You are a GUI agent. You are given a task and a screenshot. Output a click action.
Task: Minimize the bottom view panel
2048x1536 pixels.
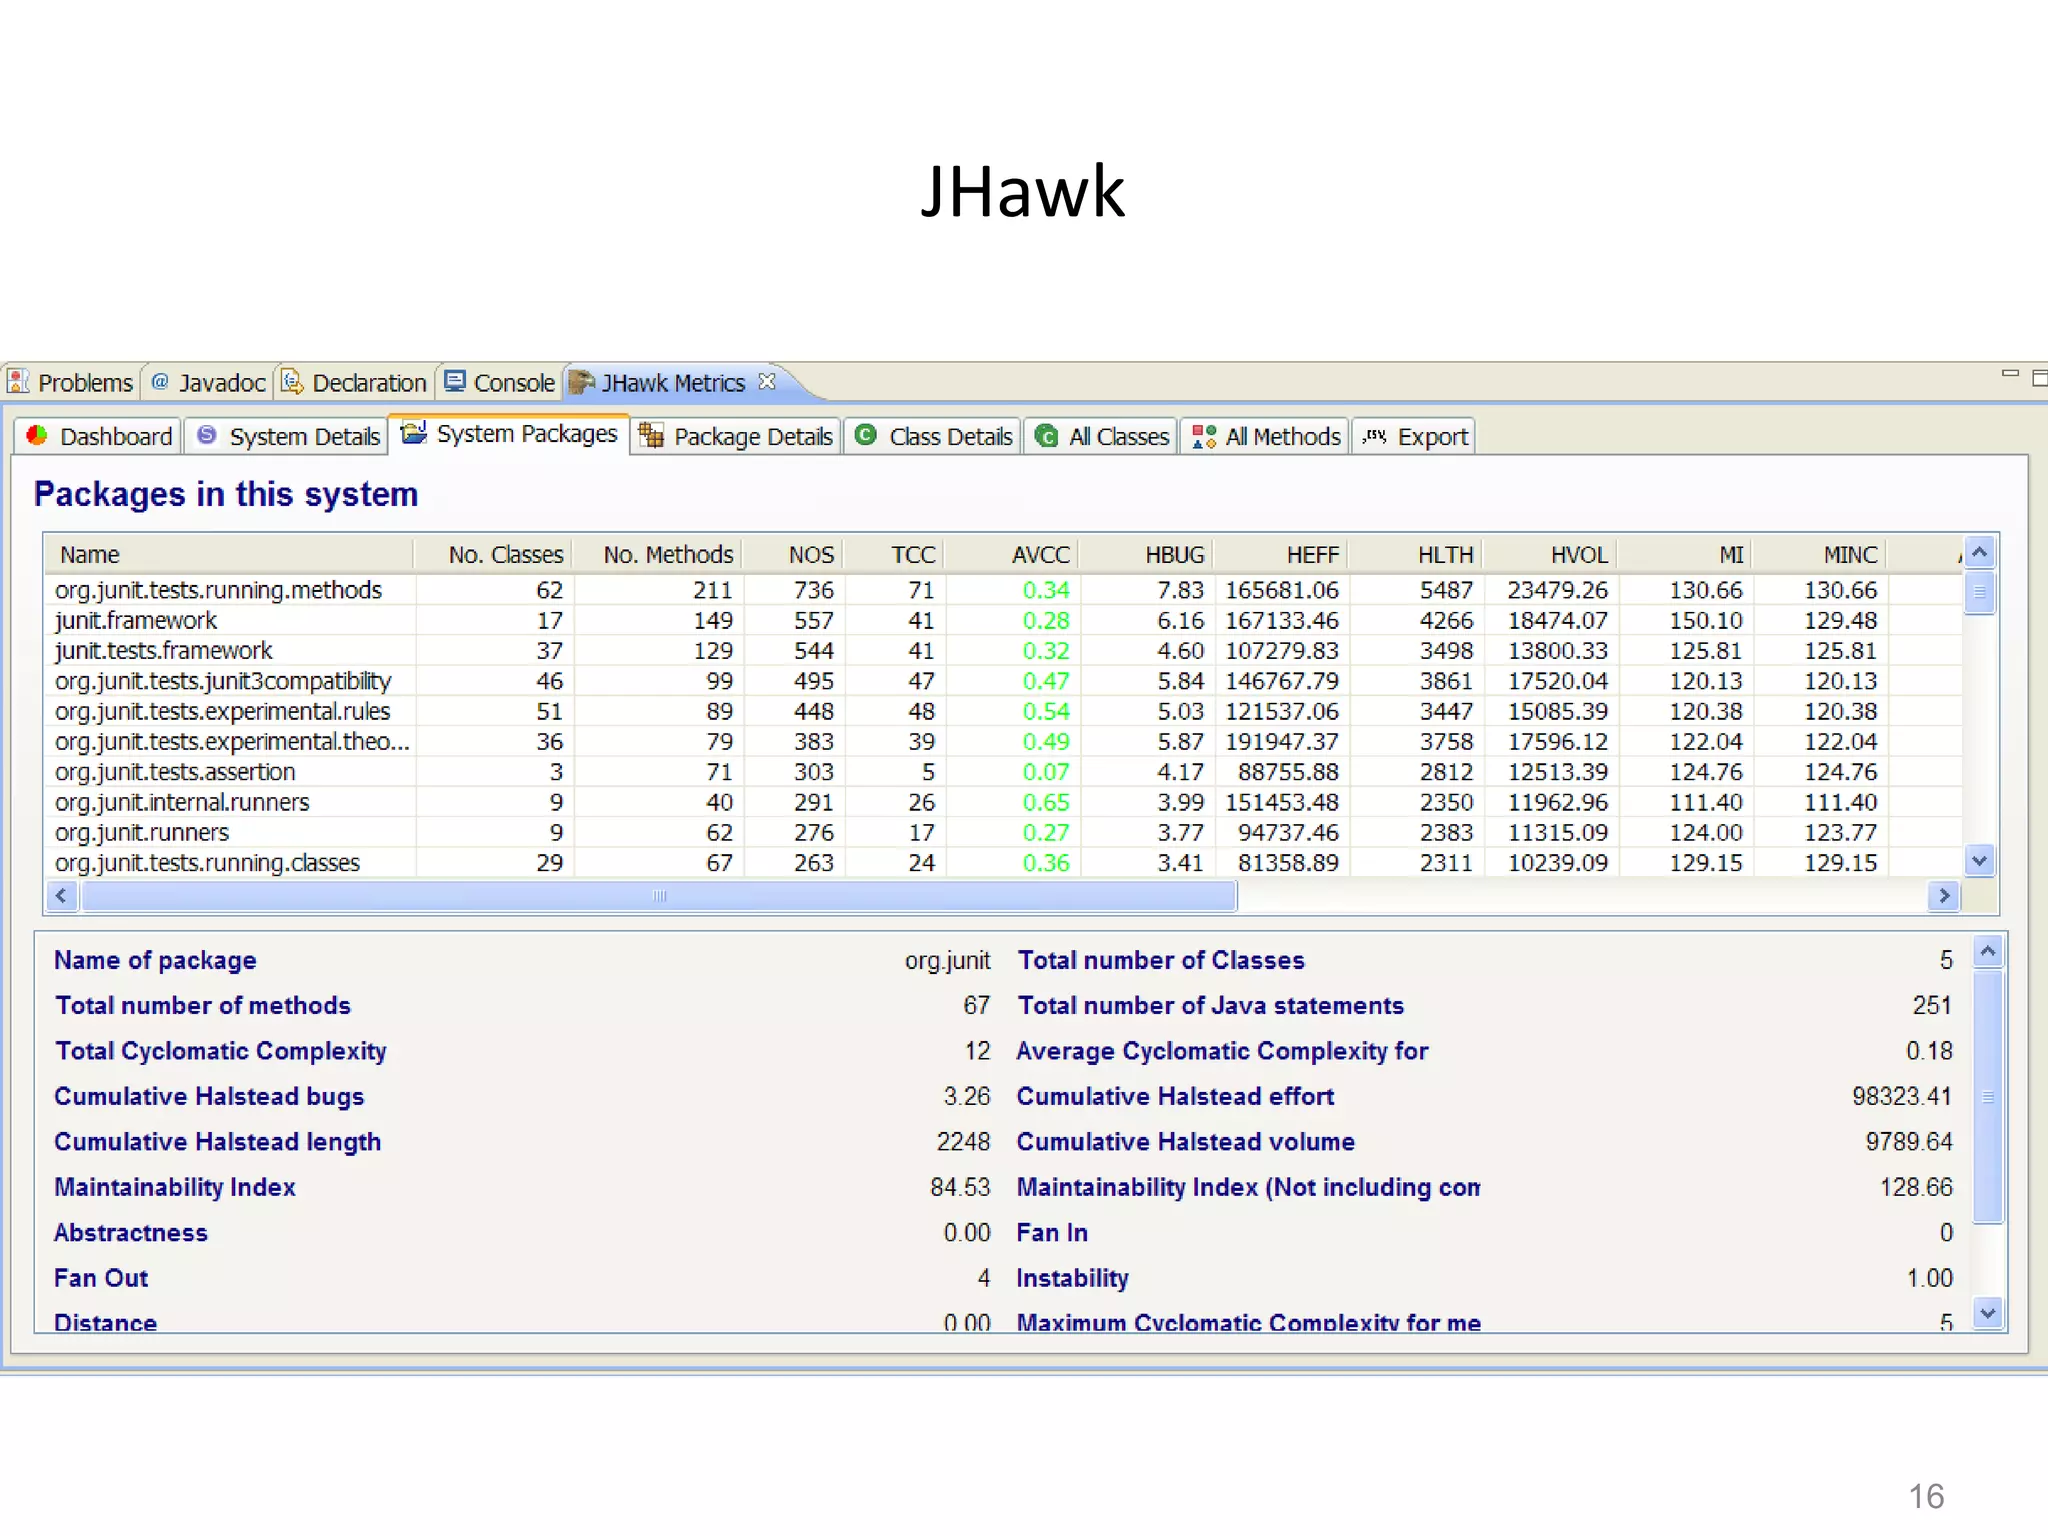(2010, 374)
